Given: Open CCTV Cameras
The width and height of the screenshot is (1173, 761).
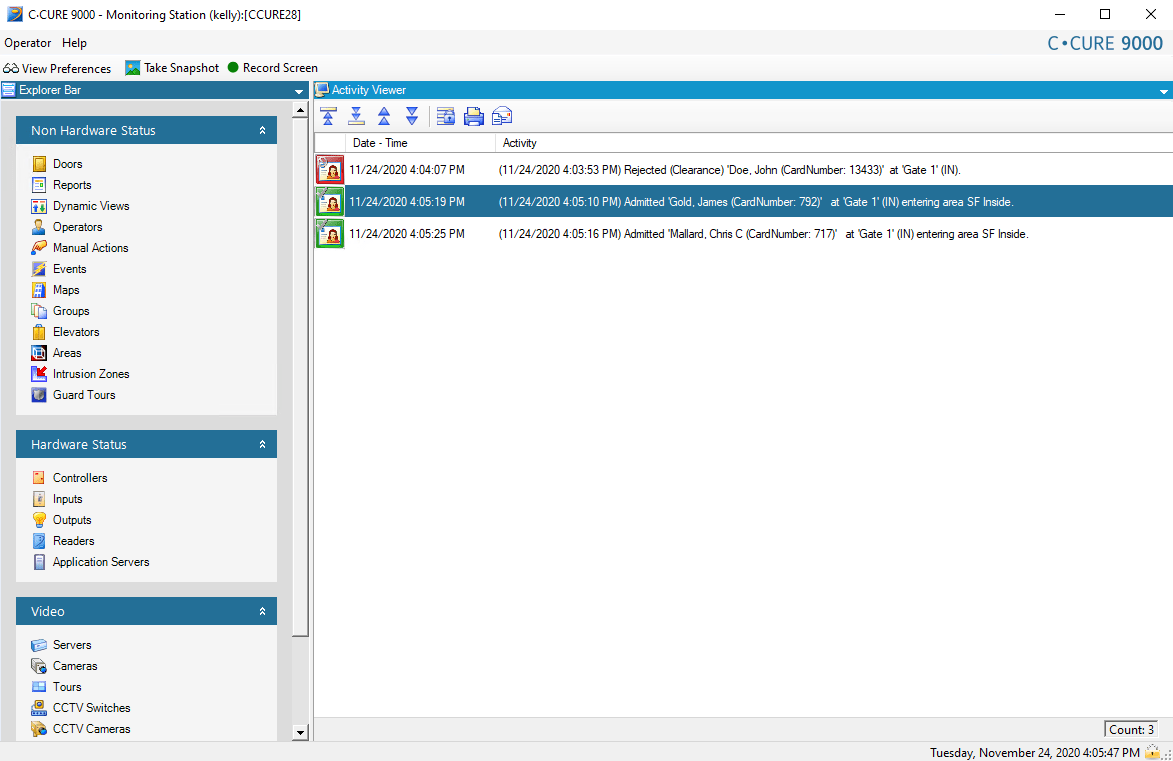Looking at the screenshot, I should 91,728.
